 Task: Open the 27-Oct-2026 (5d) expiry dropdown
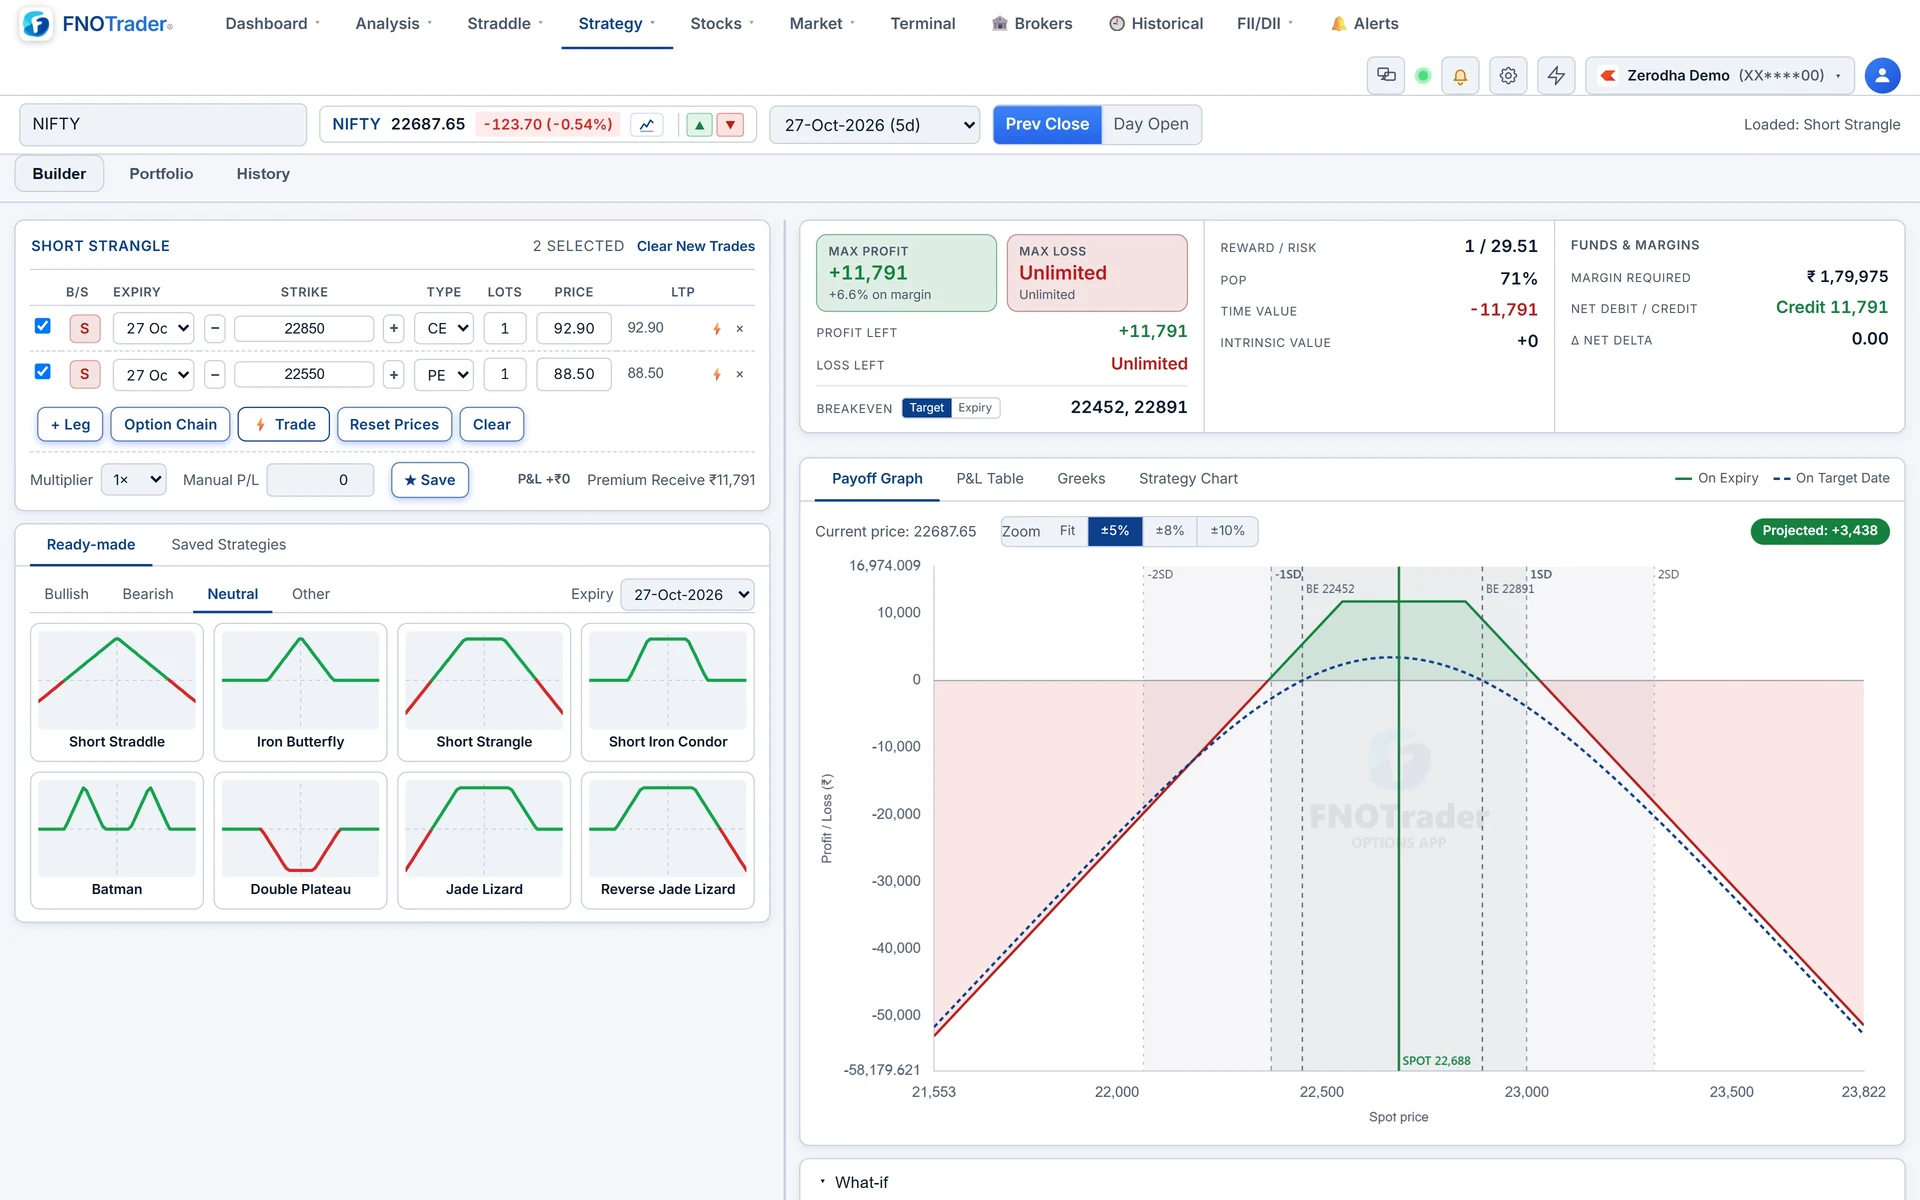click(875, 125)
